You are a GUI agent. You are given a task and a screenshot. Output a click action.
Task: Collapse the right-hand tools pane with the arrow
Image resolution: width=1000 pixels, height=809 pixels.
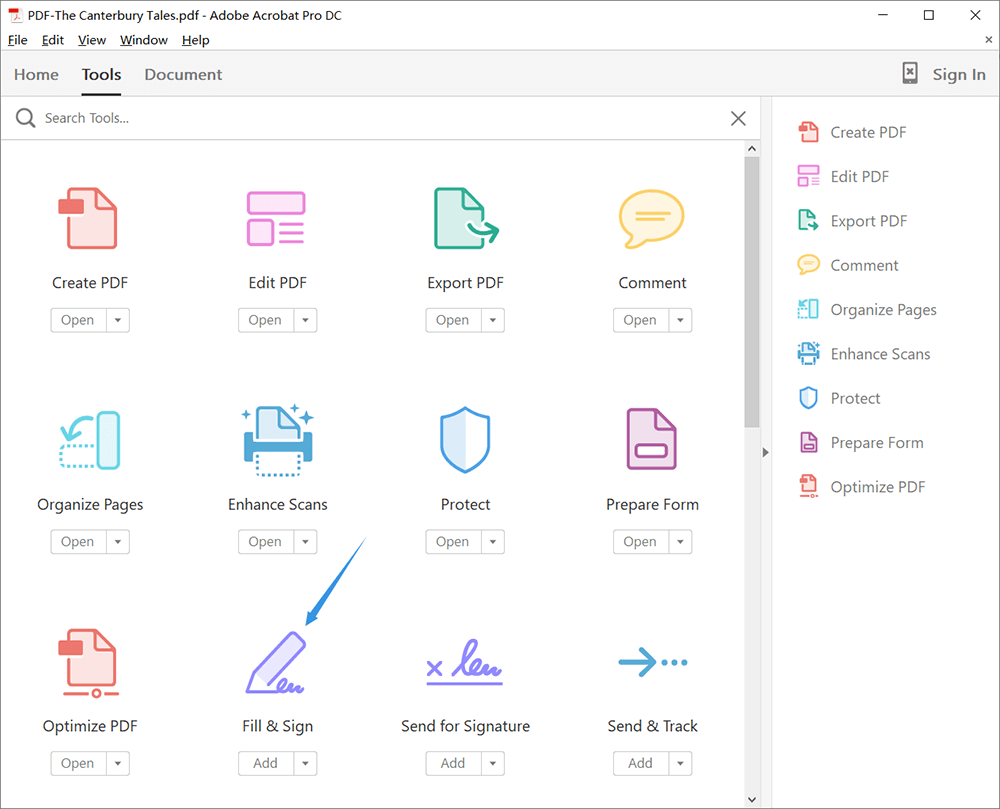coord(766,452)
